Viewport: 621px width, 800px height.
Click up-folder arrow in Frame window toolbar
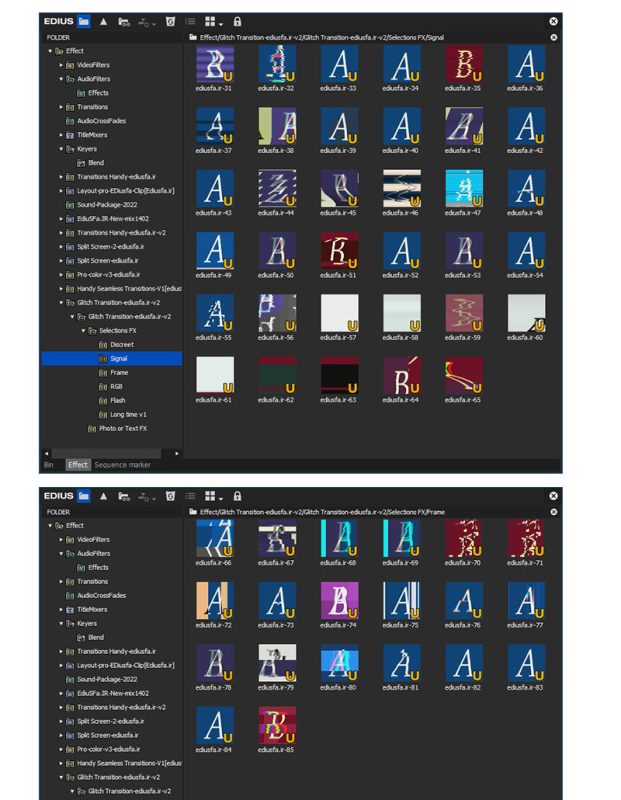104,496
